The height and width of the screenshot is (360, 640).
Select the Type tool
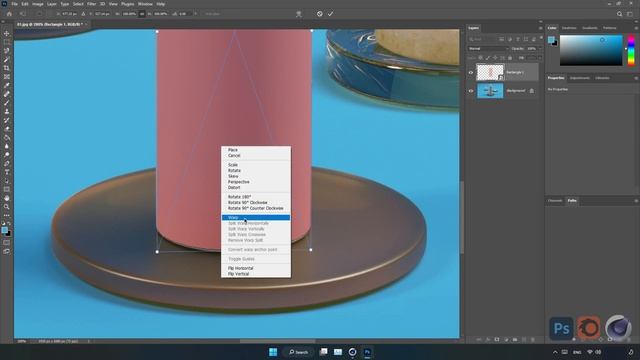point(7,172)
